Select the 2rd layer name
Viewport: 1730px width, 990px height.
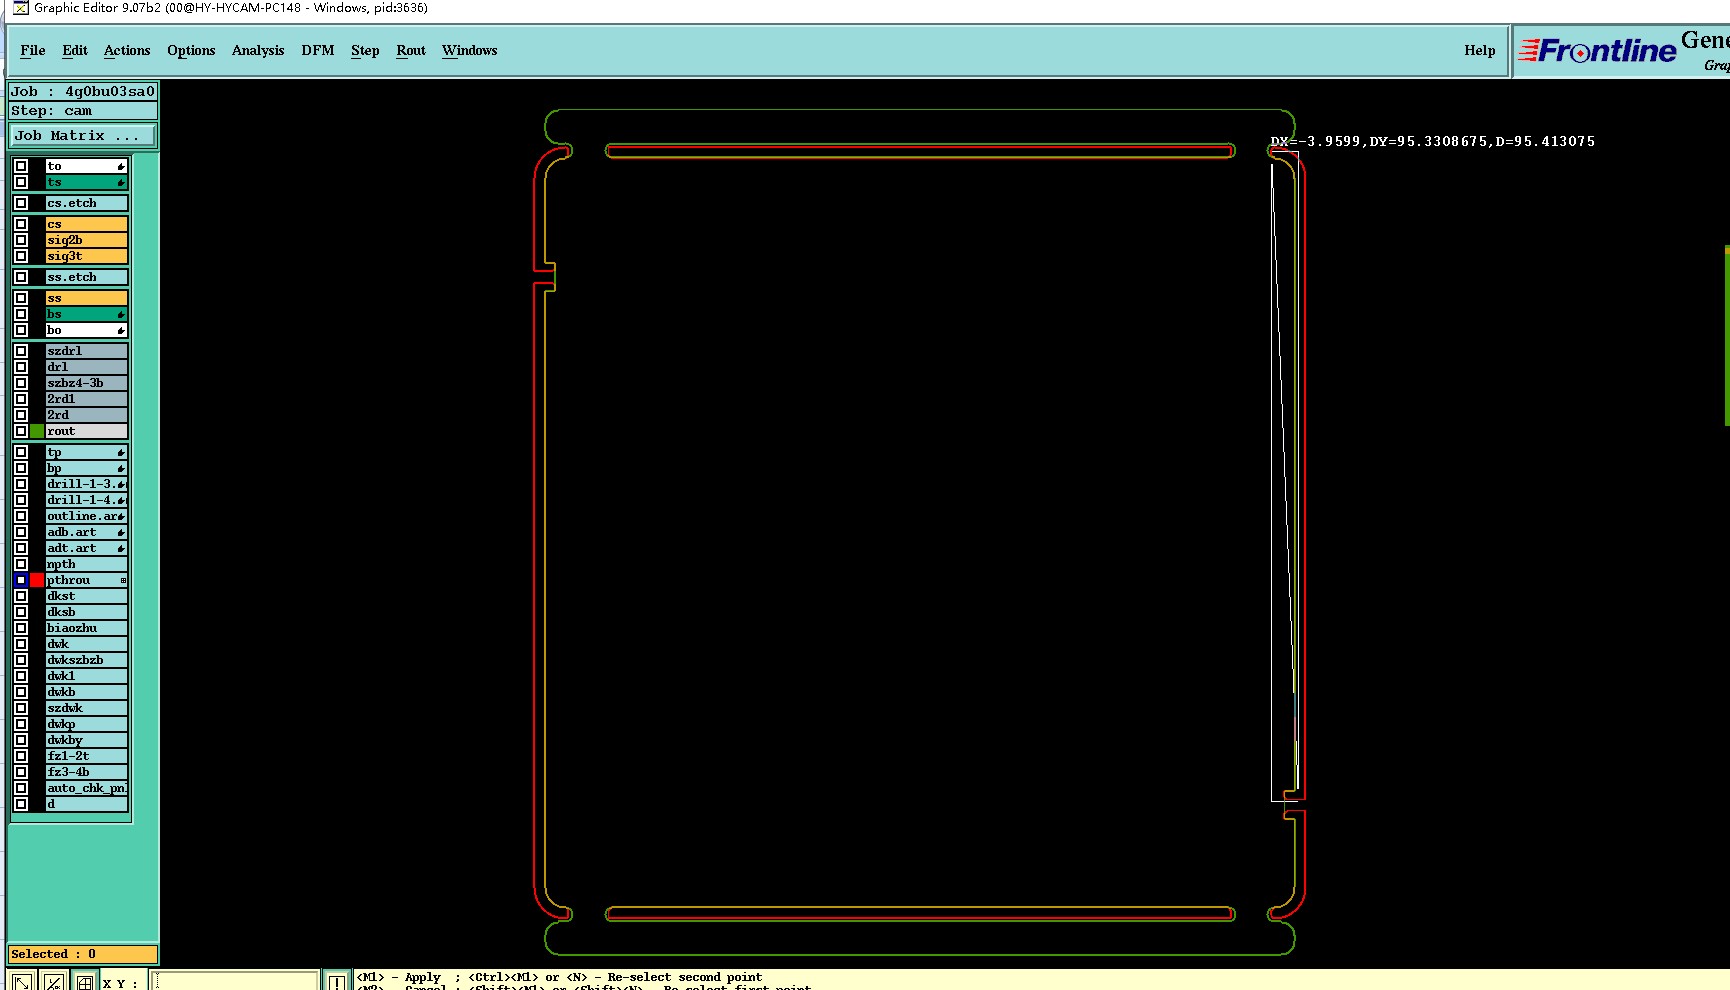point(87,415)
